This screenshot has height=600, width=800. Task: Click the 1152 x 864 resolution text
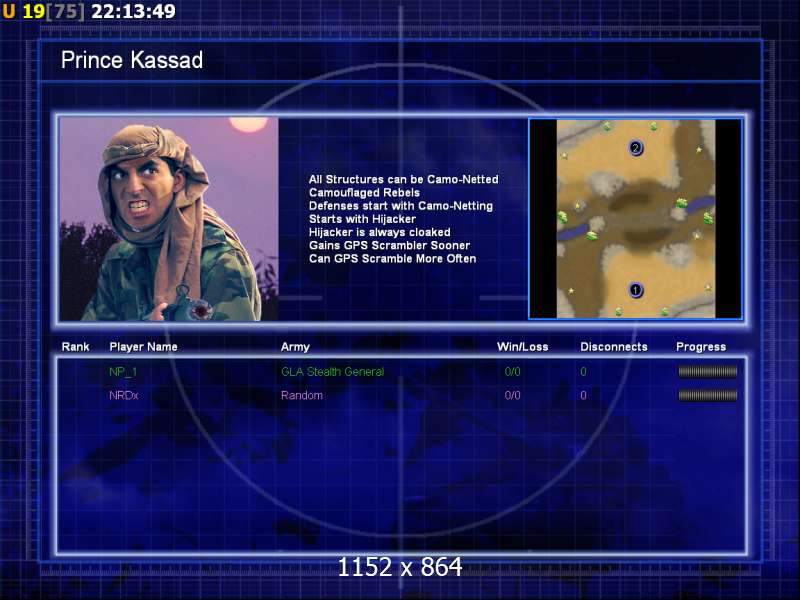coord(400,567)
